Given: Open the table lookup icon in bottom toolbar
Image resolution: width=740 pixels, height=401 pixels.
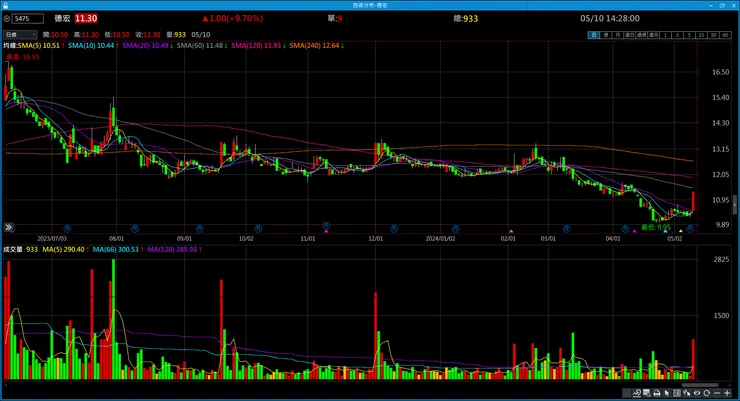Looking at the screenshot, I should [646, 393].
